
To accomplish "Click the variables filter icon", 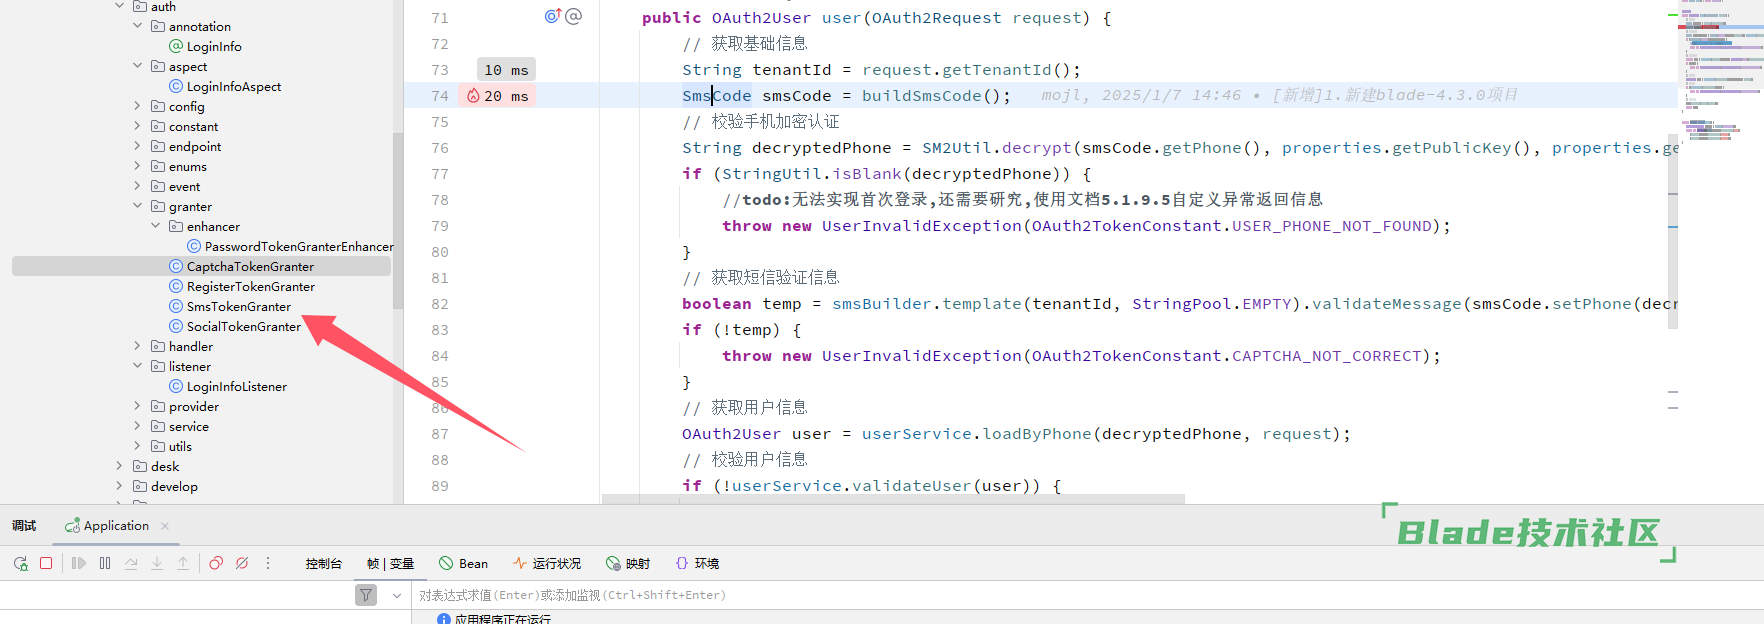I will point(366,595).
